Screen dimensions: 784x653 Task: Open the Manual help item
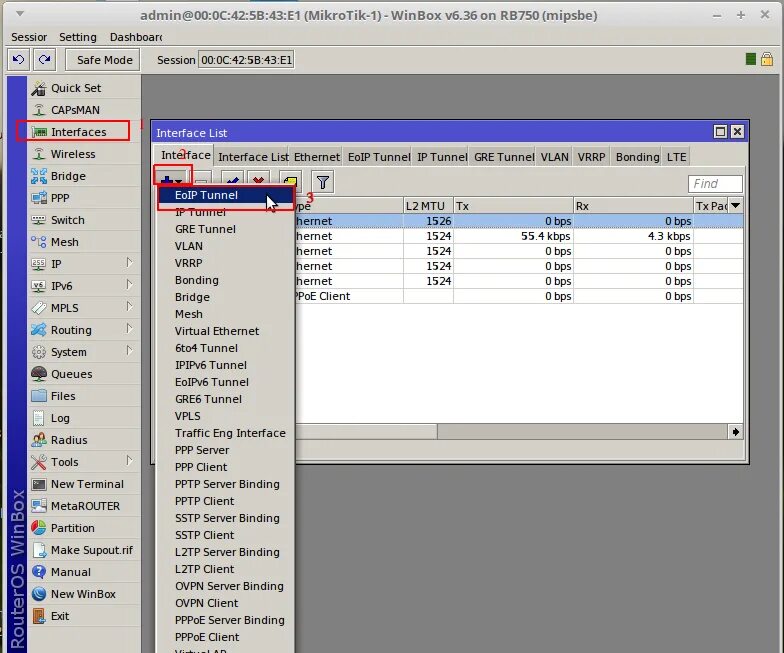tap(84, 572)
